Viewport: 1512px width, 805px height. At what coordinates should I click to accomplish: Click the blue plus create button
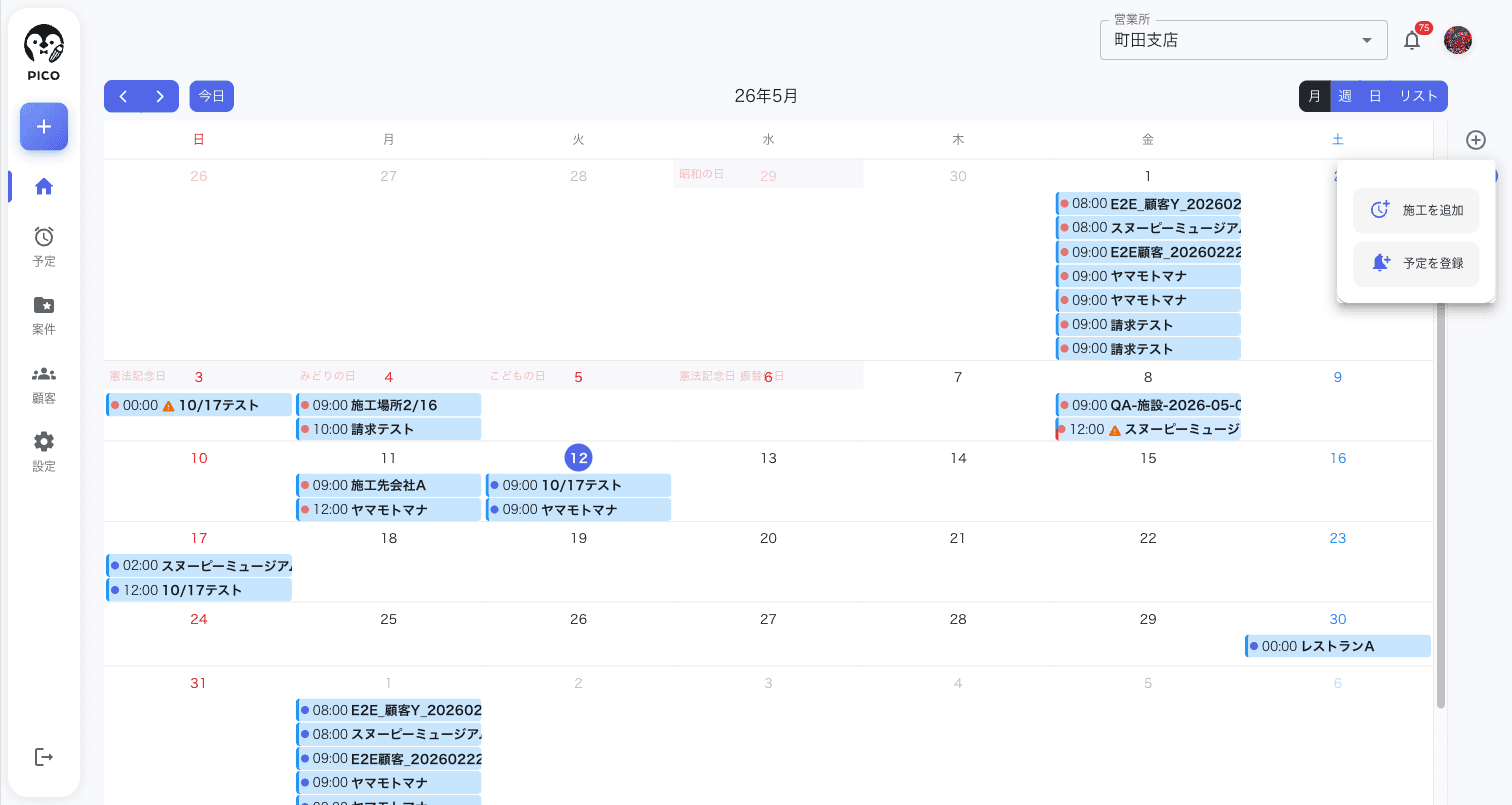click(x=44, y=127)
